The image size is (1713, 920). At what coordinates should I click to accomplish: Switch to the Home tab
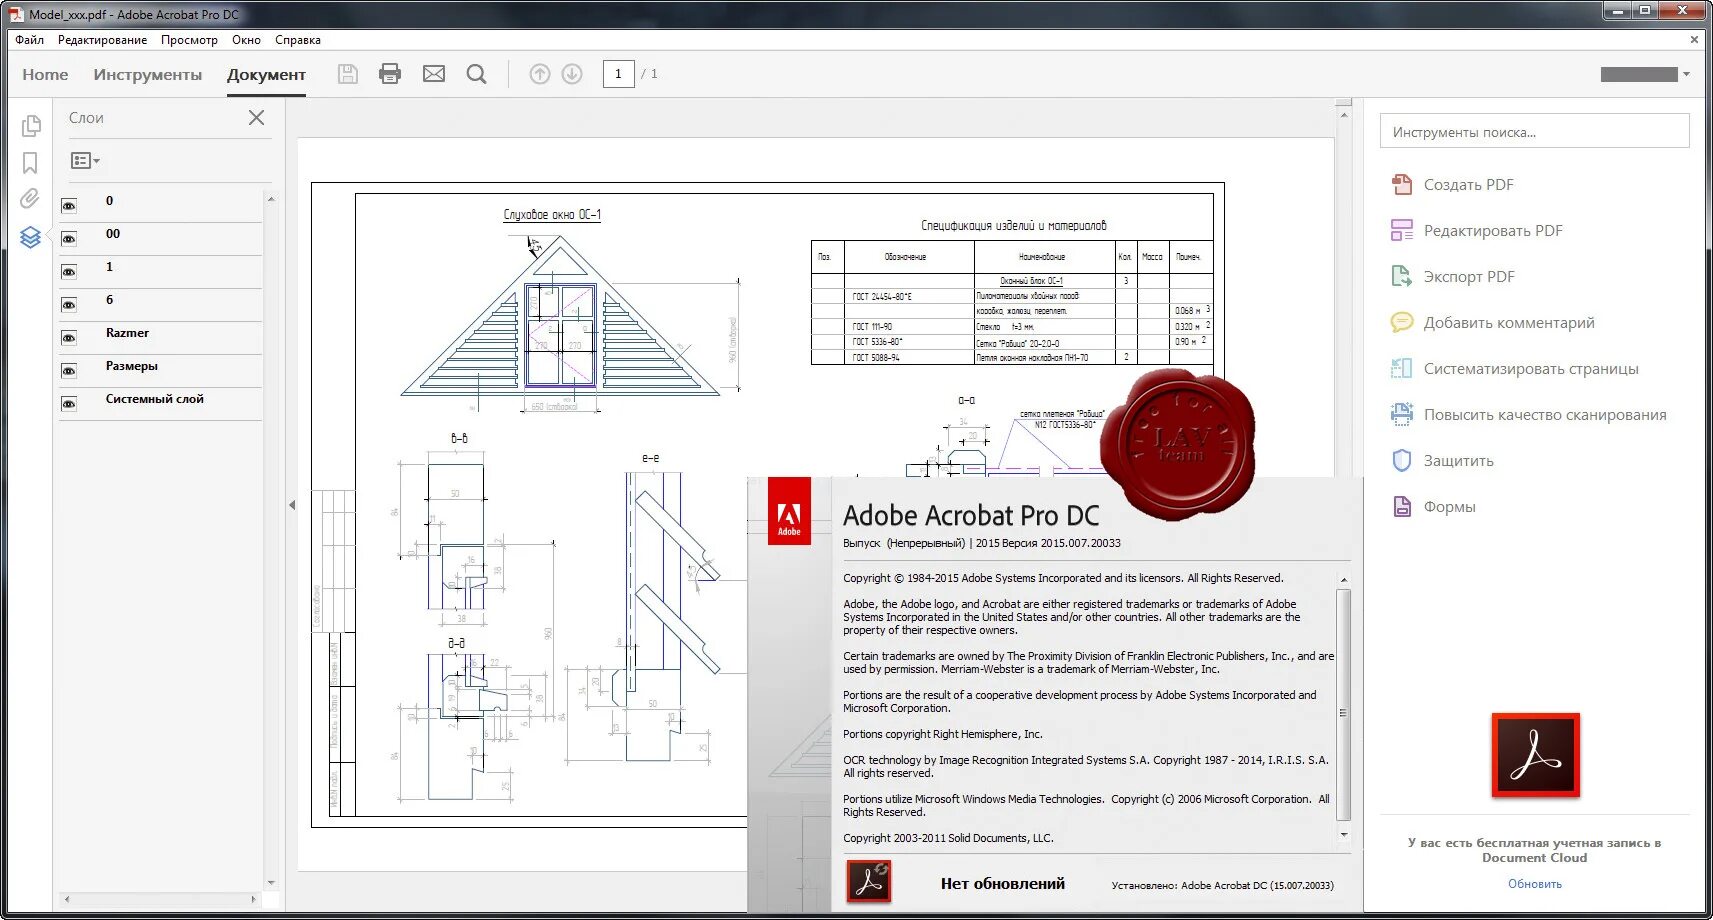(45, 74)
